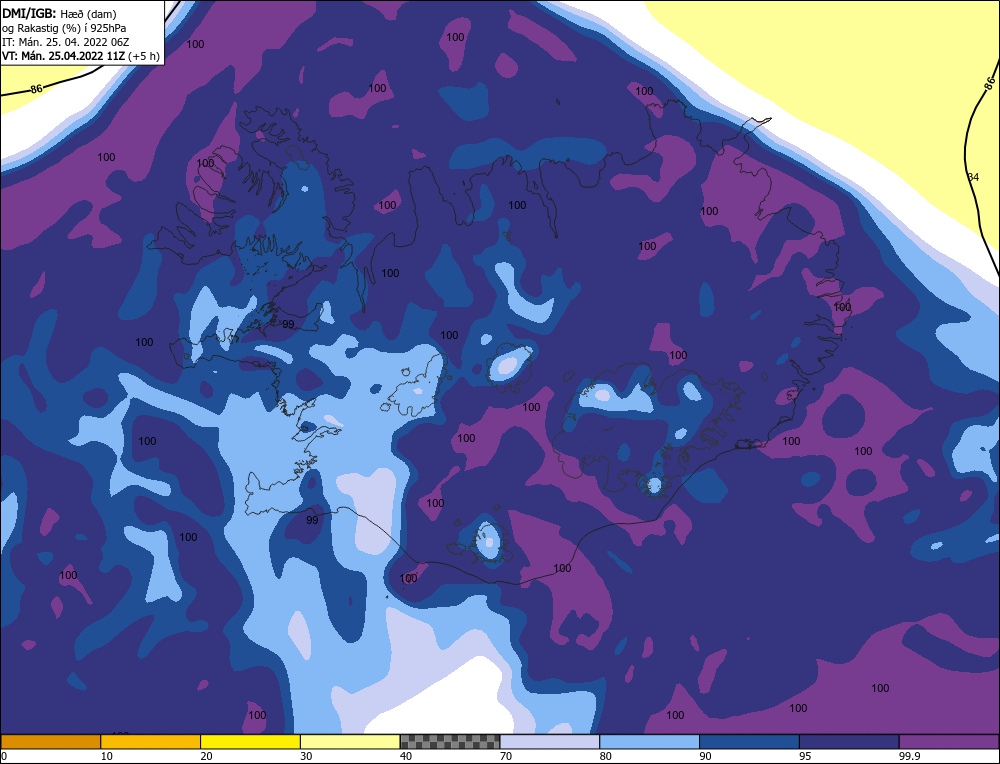1000x764 pixels.
Task: Click the "86" contour label below the info box
Action: pos(36,89)
